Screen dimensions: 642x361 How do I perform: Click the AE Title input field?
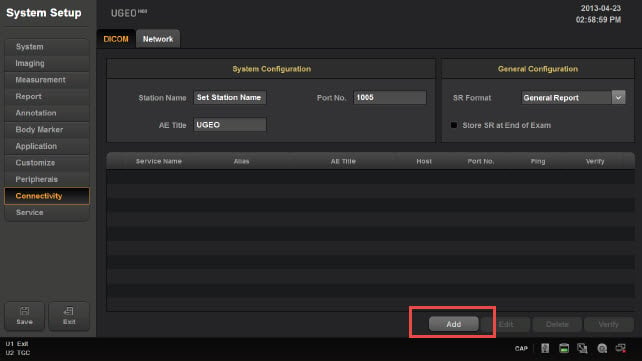230,125
